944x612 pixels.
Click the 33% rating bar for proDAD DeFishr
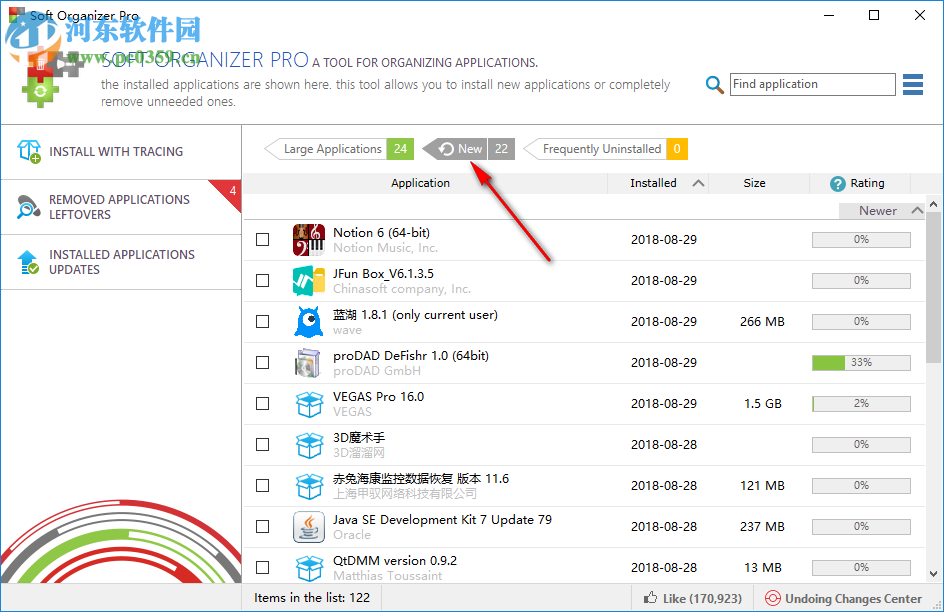click(x=861, y=362)
